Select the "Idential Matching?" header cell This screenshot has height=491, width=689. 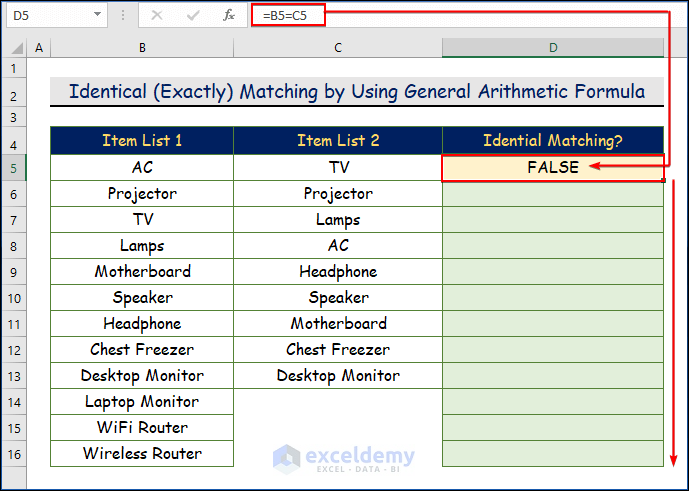coord(552,141)
